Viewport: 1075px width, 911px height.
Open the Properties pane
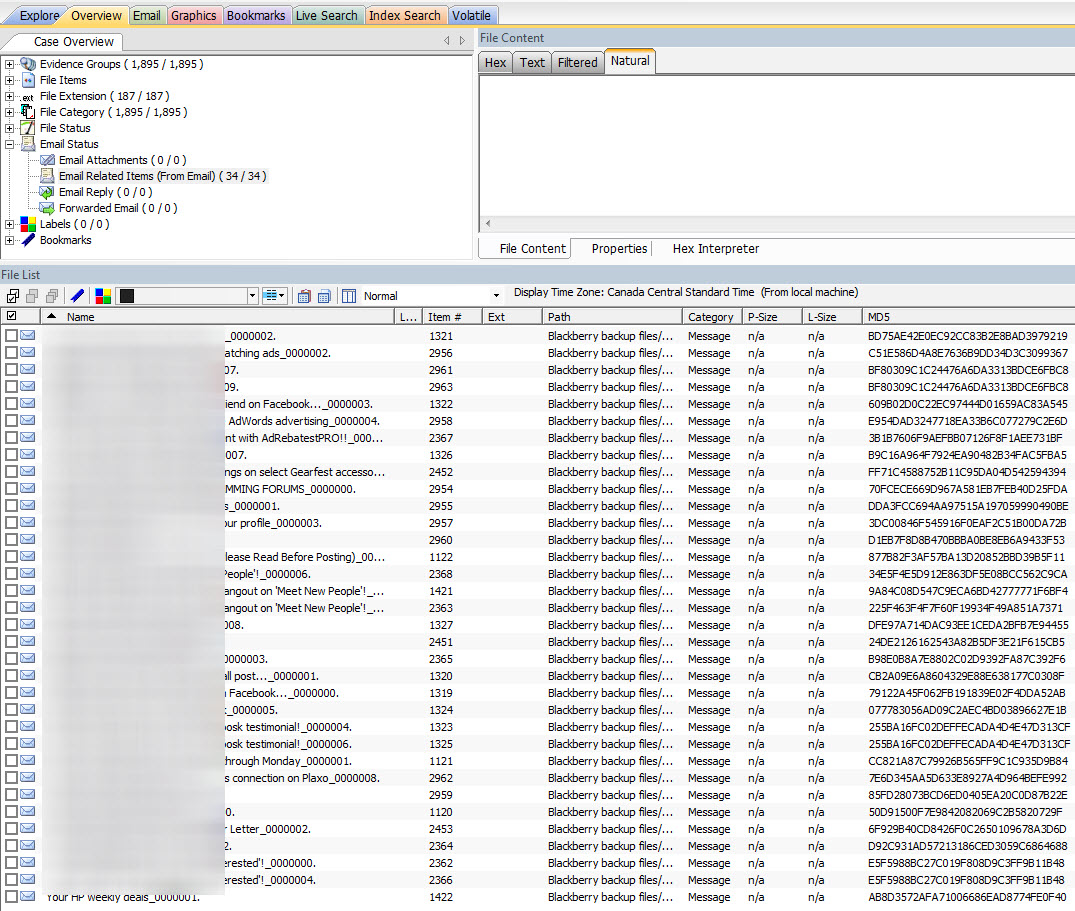(620, 248)
